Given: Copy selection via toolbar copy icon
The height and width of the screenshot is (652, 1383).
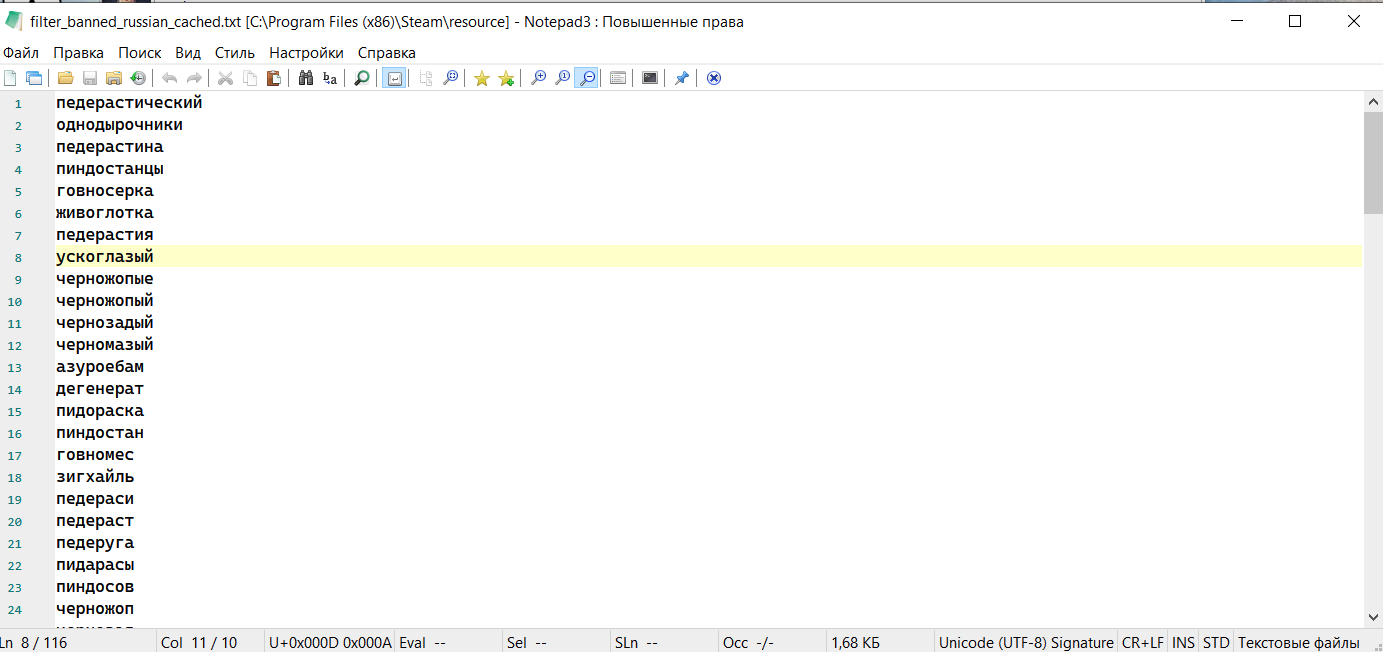Looking at the screenshot, I should 250,78.
